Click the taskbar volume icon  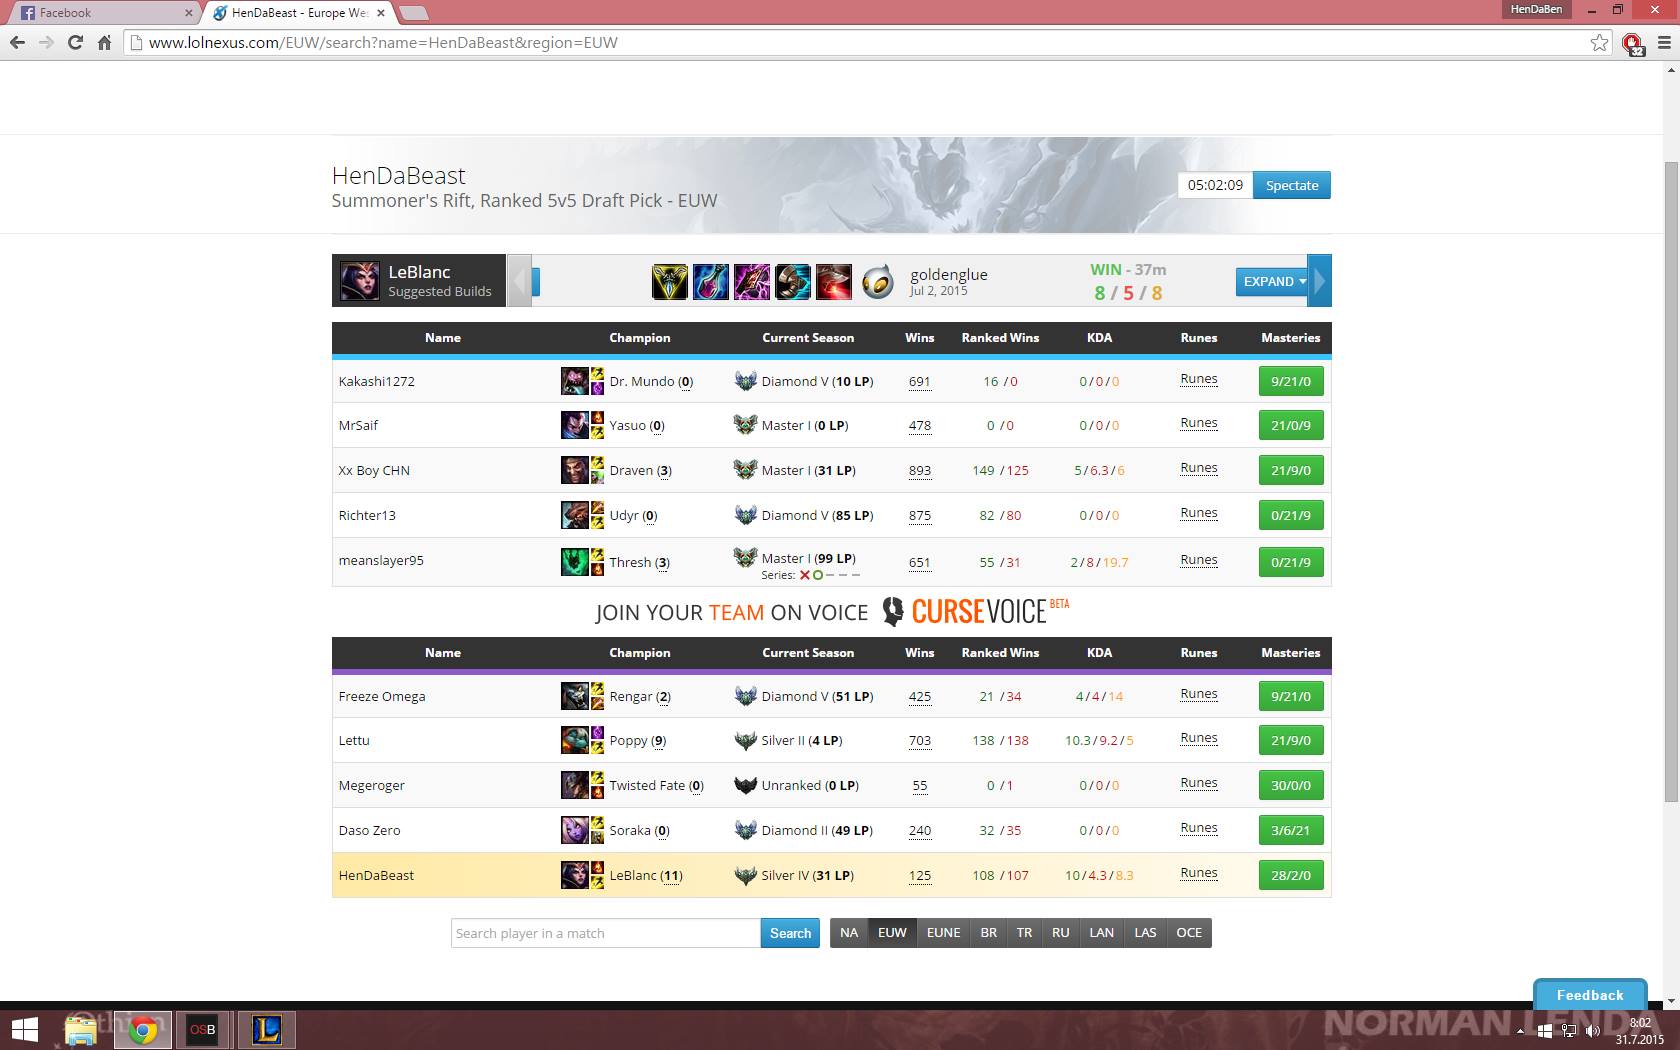[1592, 1030]
